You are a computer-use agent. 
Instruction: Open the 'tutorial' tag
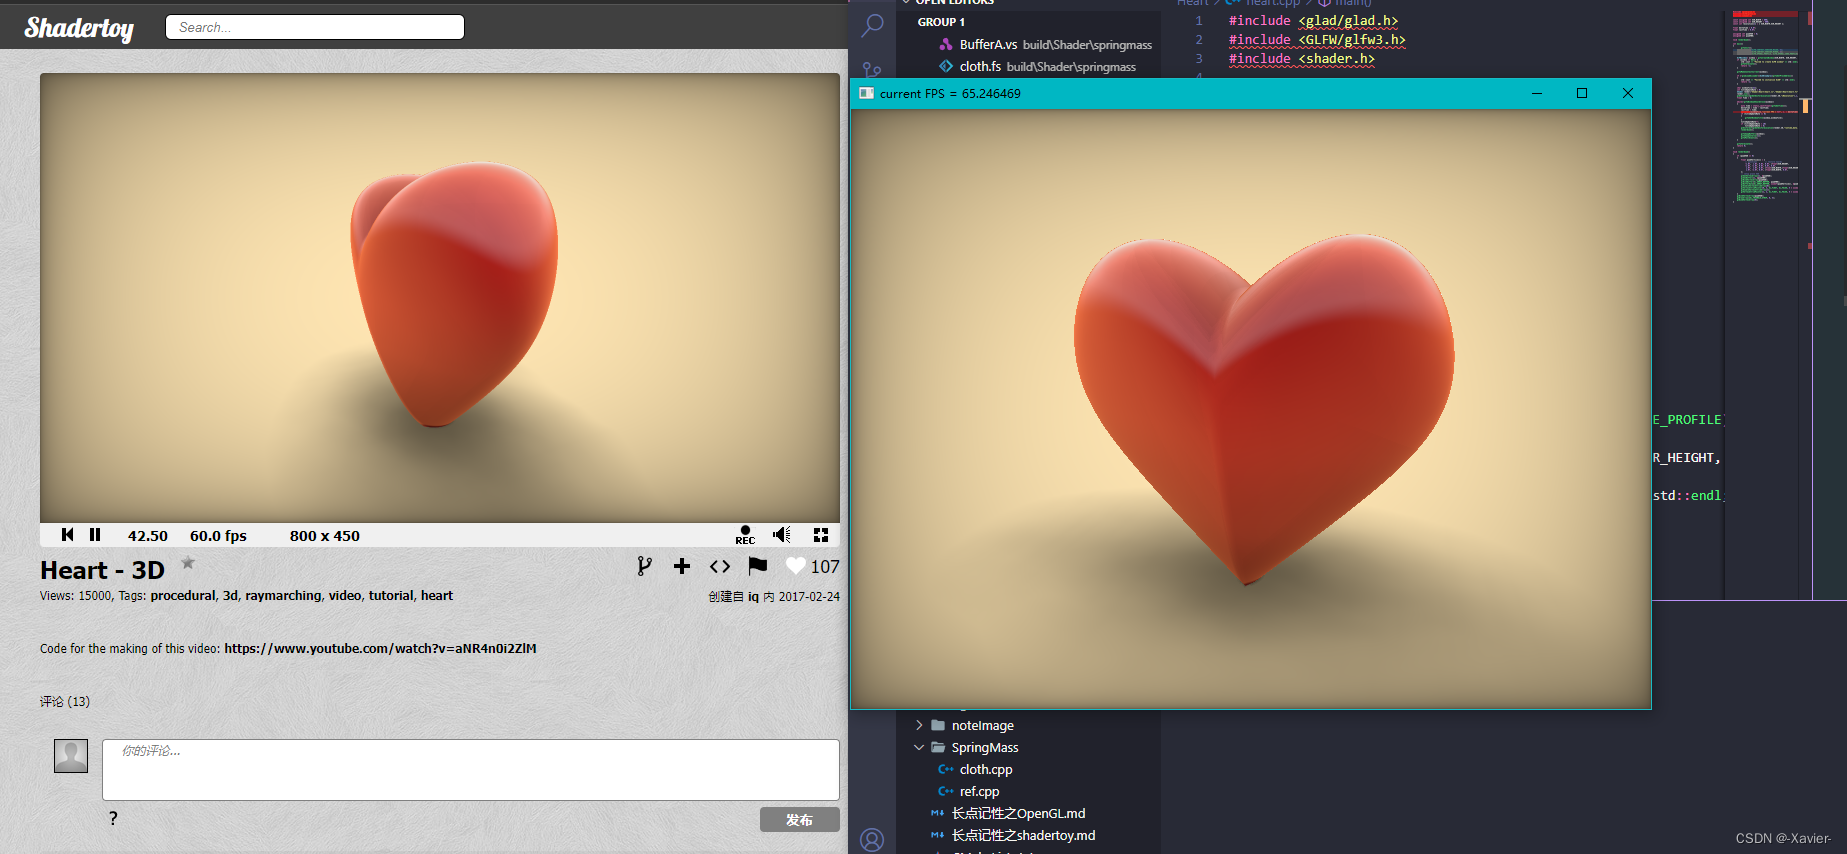391,595
